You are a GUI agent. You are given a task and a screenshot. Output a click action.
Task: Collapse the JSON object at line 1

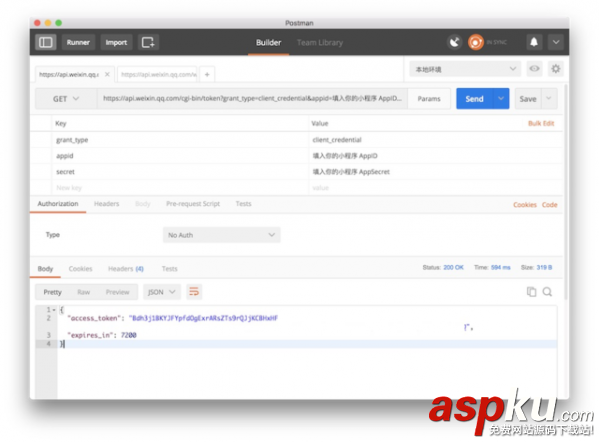click(x=54, y=310)
